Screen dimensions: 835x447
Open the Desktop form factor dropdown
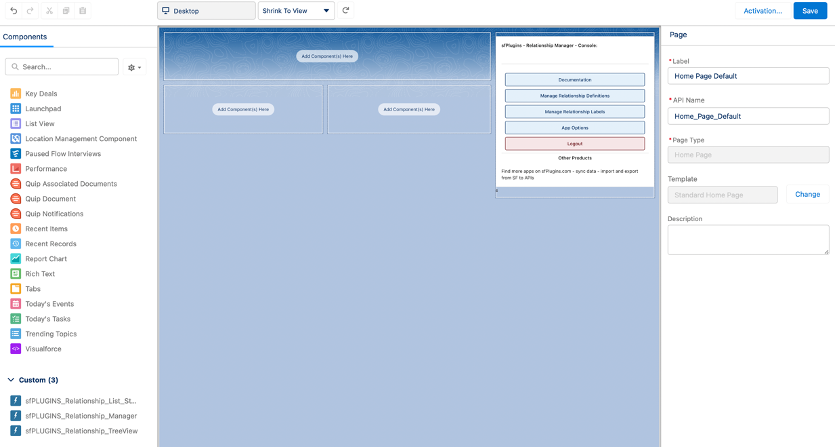pyautogui.click(x=206, y=10)
